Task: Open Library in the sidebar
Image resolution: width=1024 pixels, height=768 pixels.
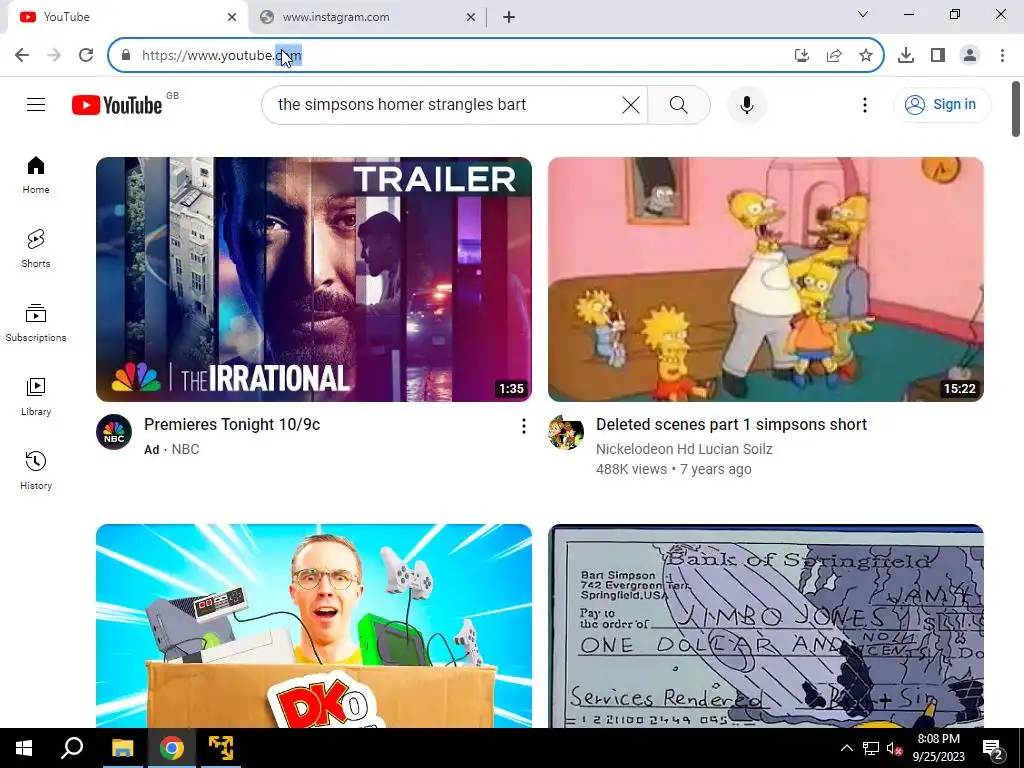Action: tap(36, 396)
